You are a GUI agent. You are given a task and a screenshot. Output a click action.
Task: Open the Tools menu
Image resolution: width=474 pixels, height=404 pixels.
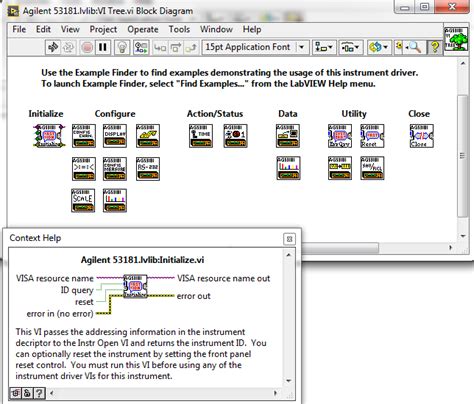click(x=179, y=29)
